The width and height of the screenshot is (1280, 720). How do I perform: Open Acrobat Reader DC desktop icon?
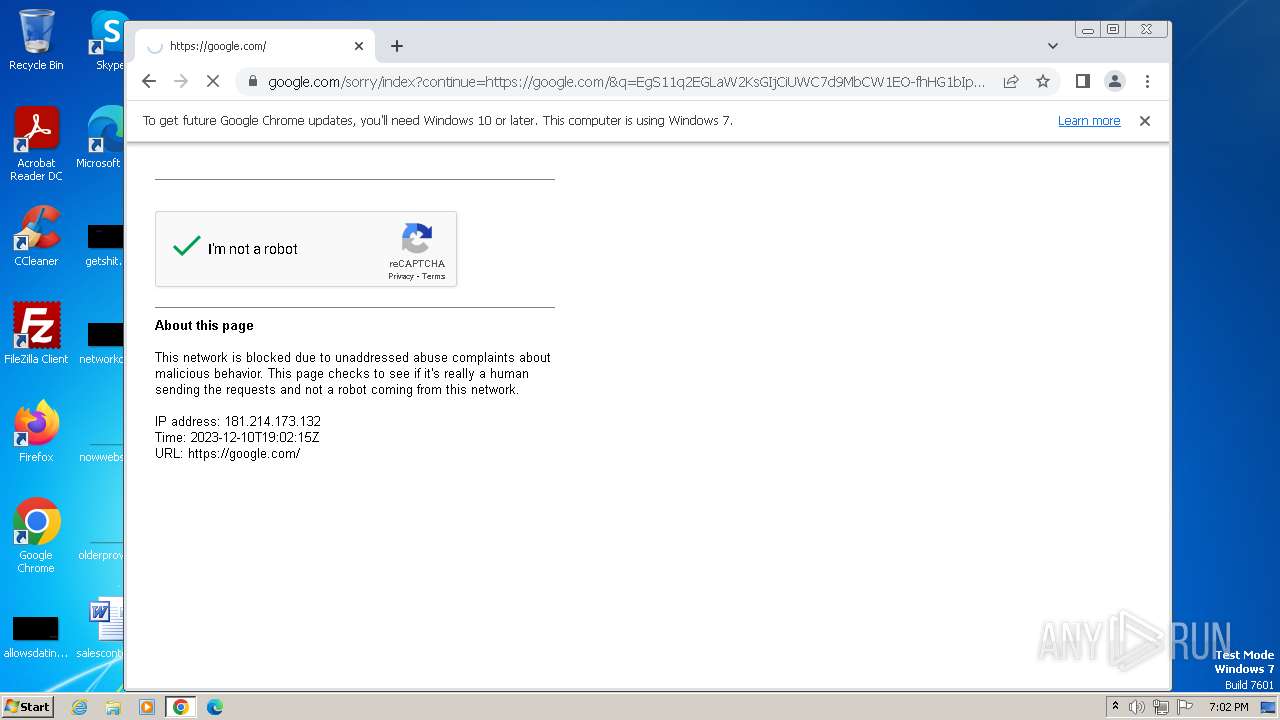36,144
